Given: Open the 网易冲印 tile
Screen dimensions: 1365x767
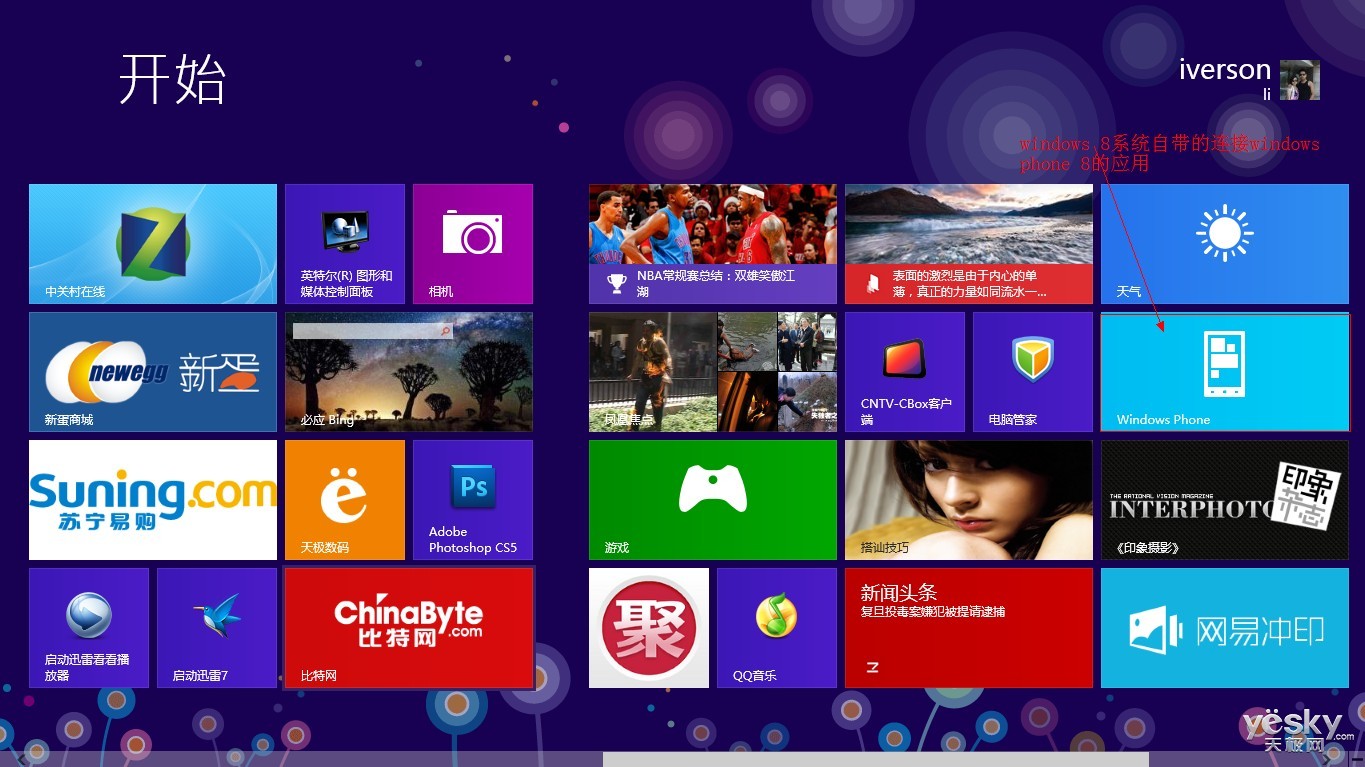Looking at the screenshot, I should [x=1225, y=628].
